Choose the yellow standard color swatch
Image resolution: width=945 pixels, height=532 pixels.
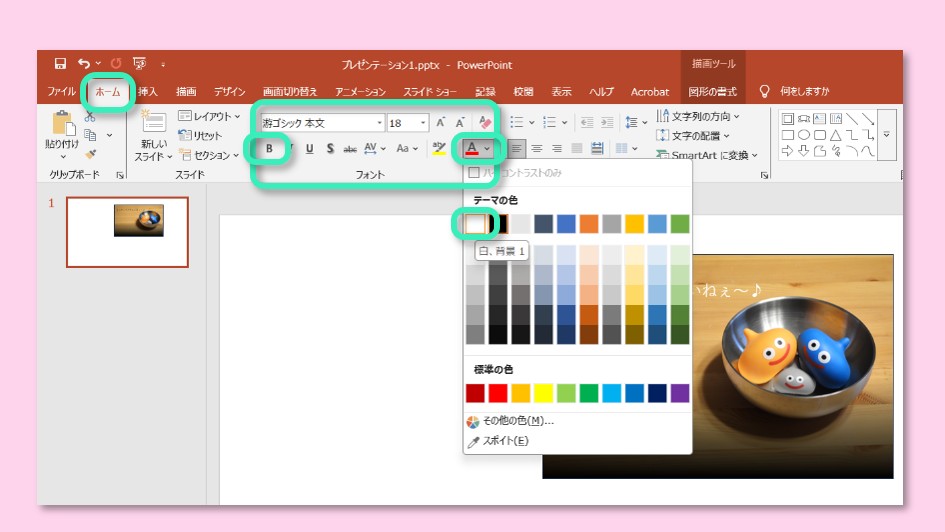tap(543, 393)
